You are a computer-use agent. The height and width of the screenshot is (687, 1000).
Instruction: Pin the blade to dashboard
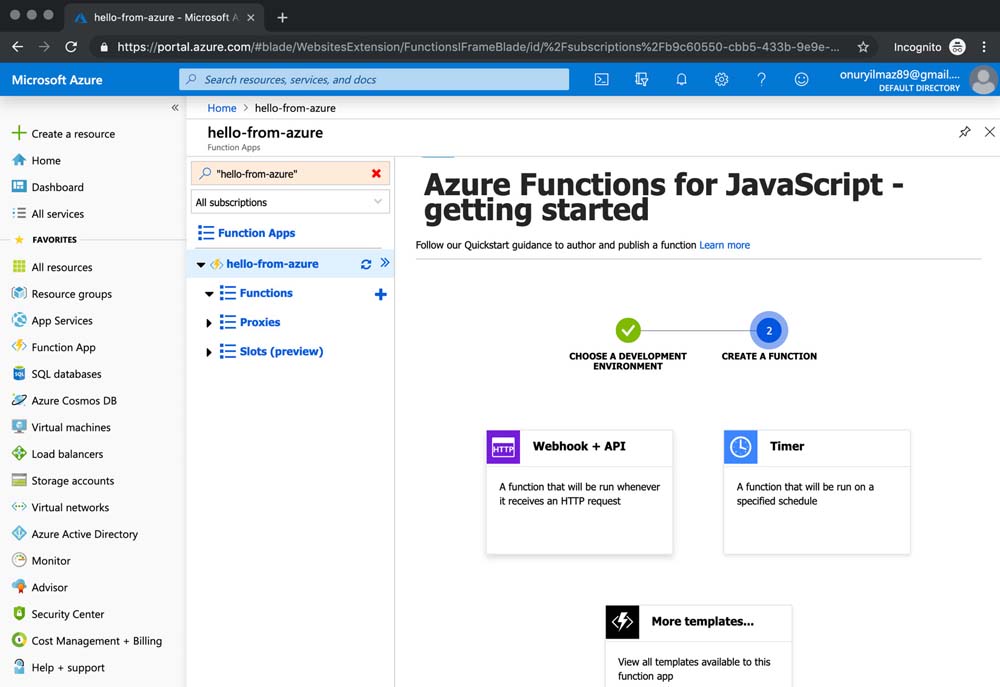tap(964, 132)
